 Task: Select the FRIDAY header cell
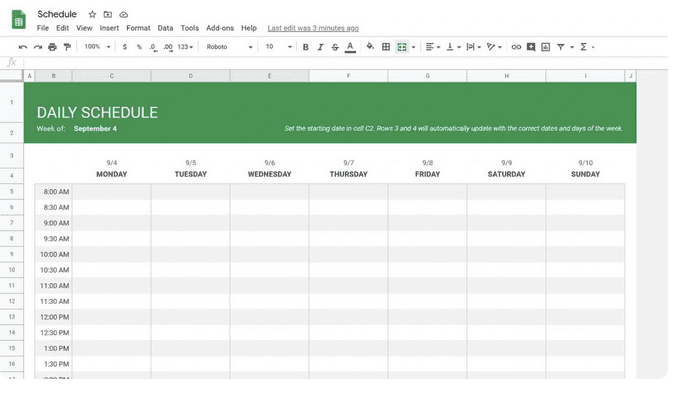[428, 174]
